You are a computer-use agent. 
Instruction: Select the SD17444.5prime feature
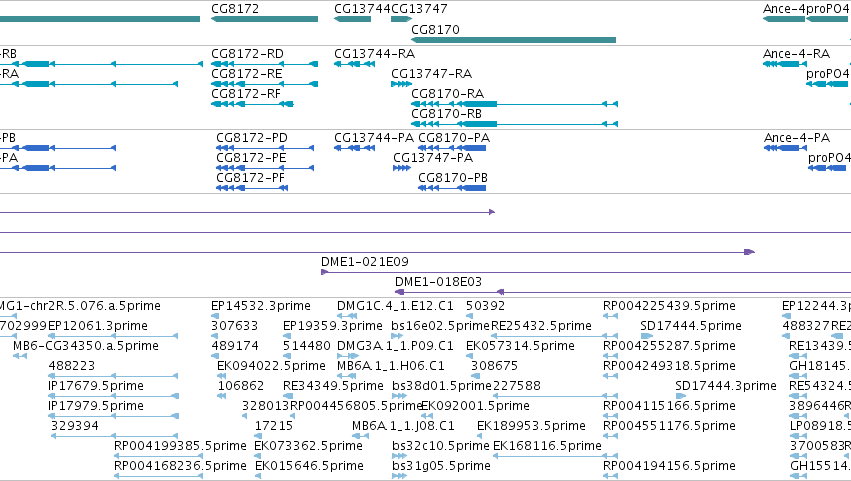(647, 336)
